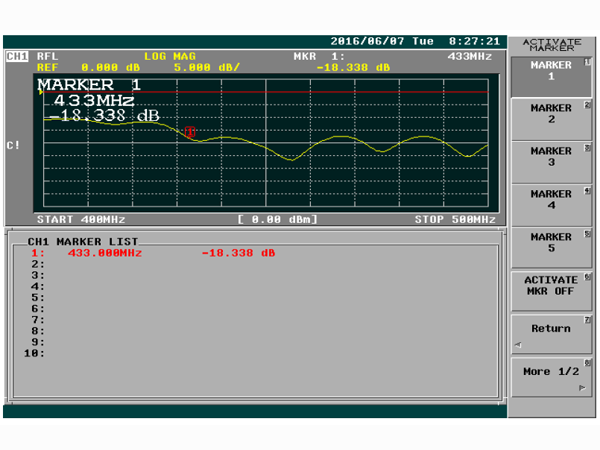Click the date and time display

pyautogui.click(x=415, y=41)
